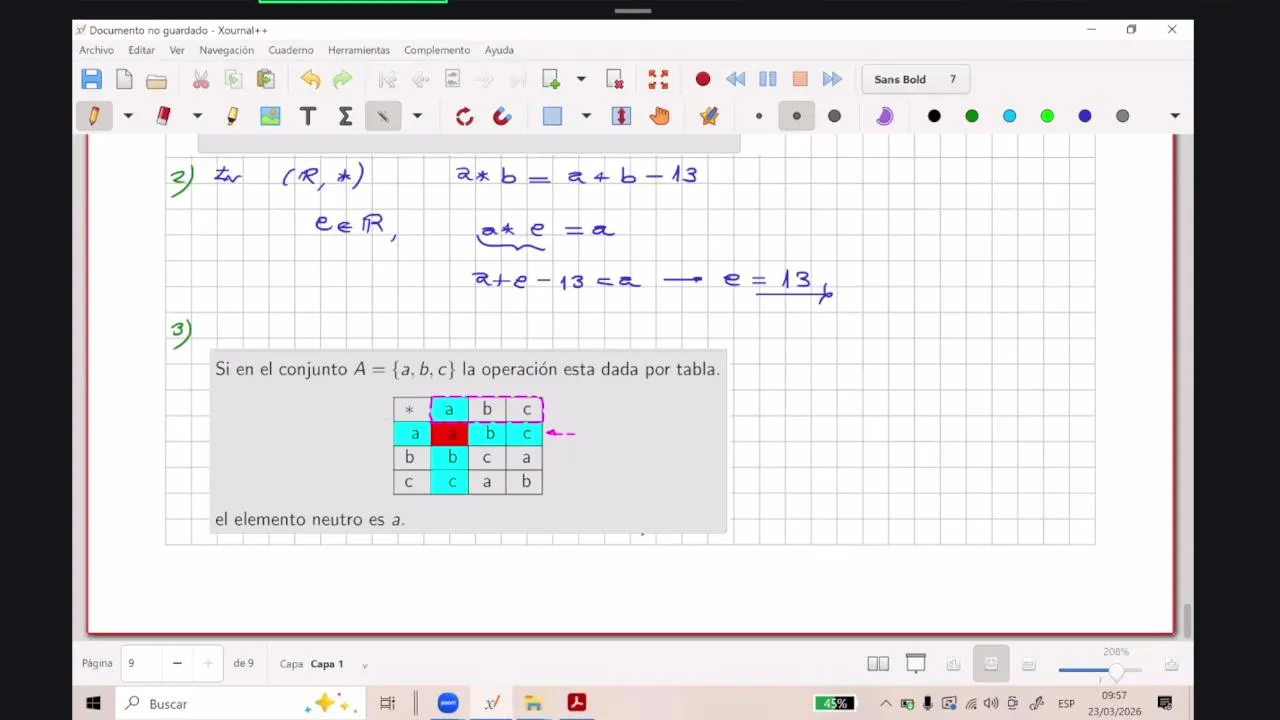The height and width of the screenshot is (720, 1280).
Task: Open the Complemento menu
Action: click(437, 50)
